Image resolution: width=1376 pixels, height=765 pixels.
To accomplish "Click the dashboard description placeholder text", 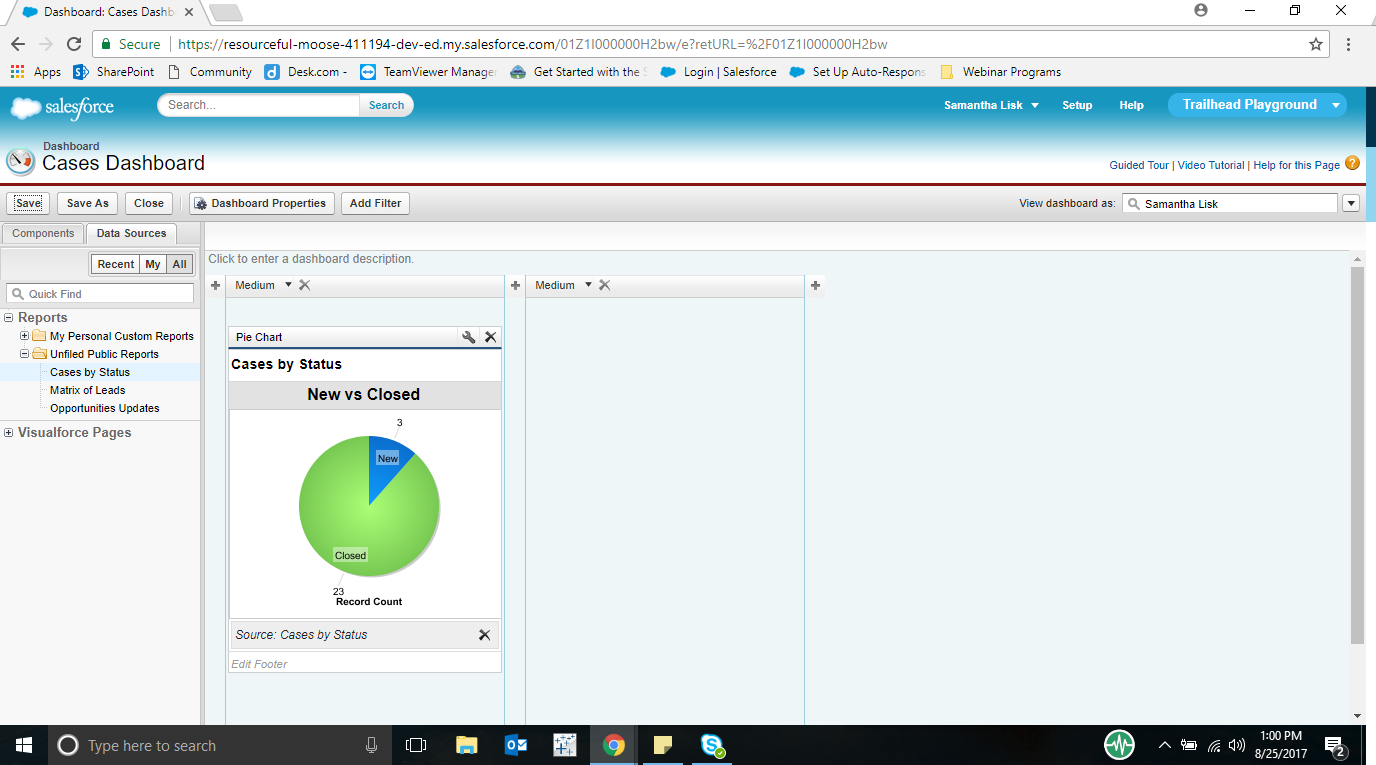I will pyautogui.click(x=311, y=259).
